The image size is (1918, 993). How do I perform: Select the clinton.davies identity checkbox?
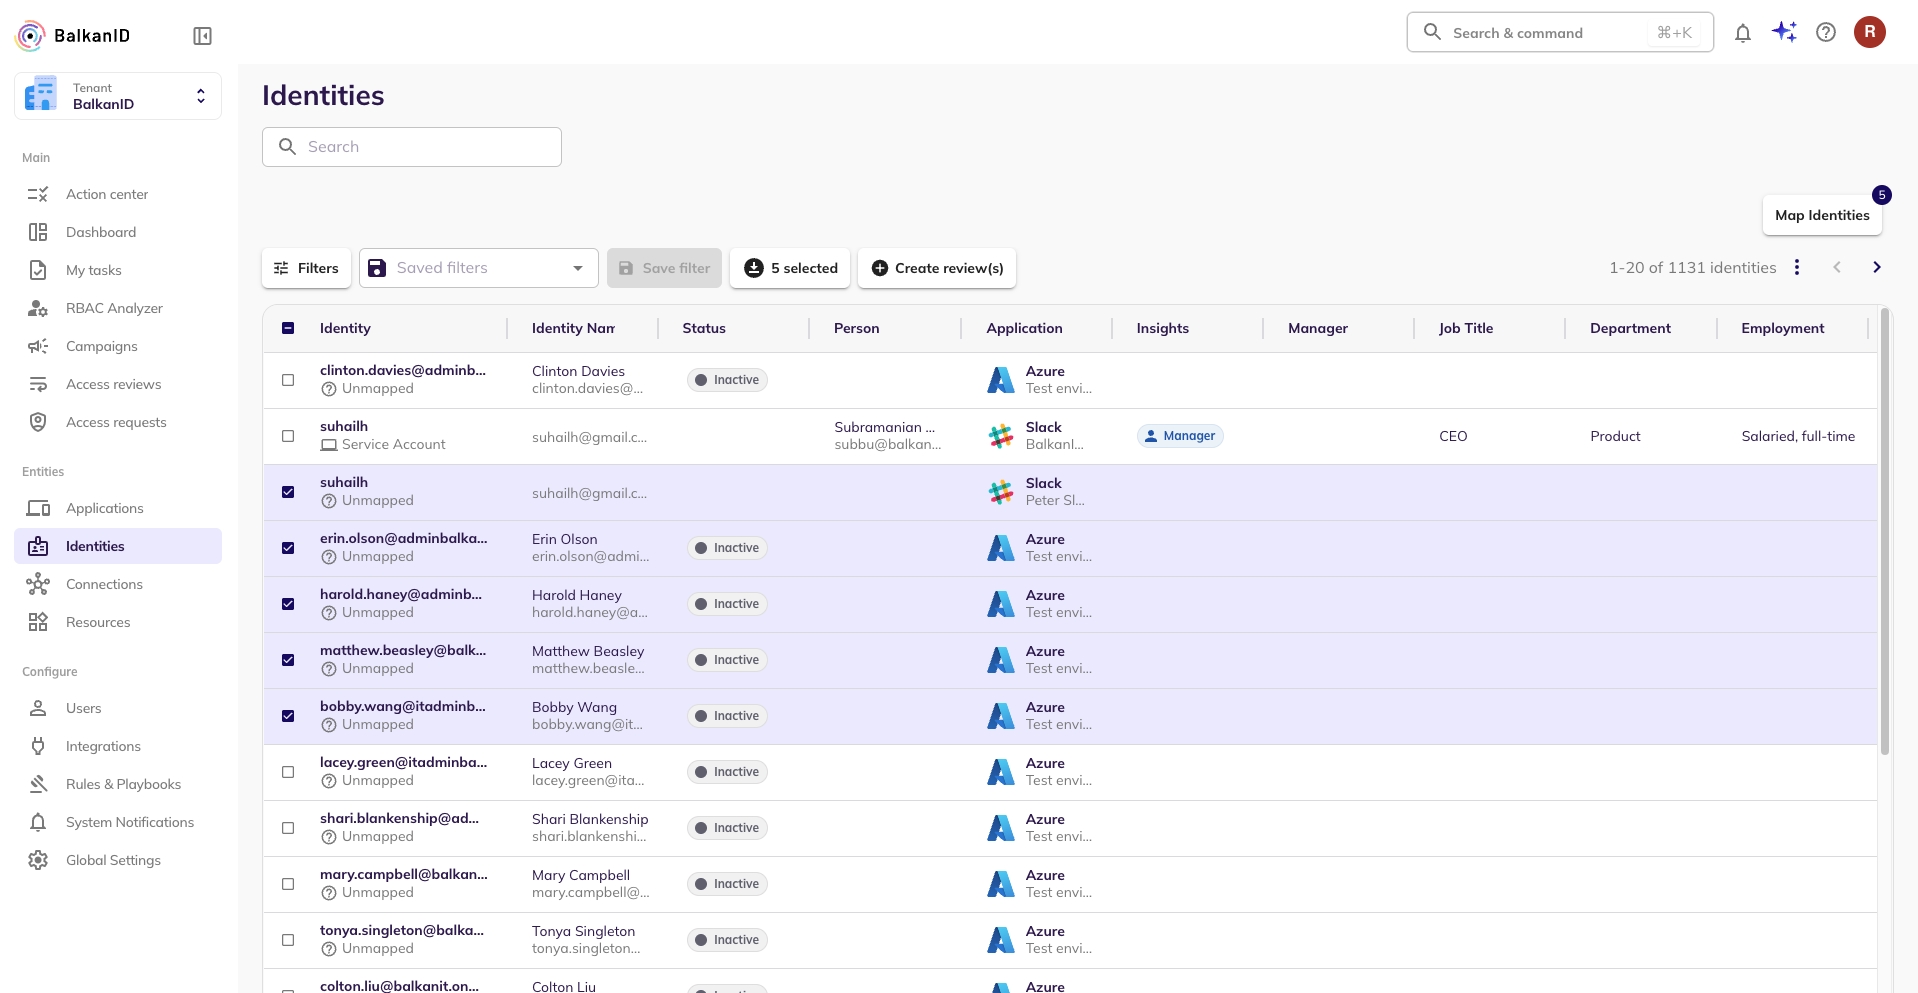point(288,380)
